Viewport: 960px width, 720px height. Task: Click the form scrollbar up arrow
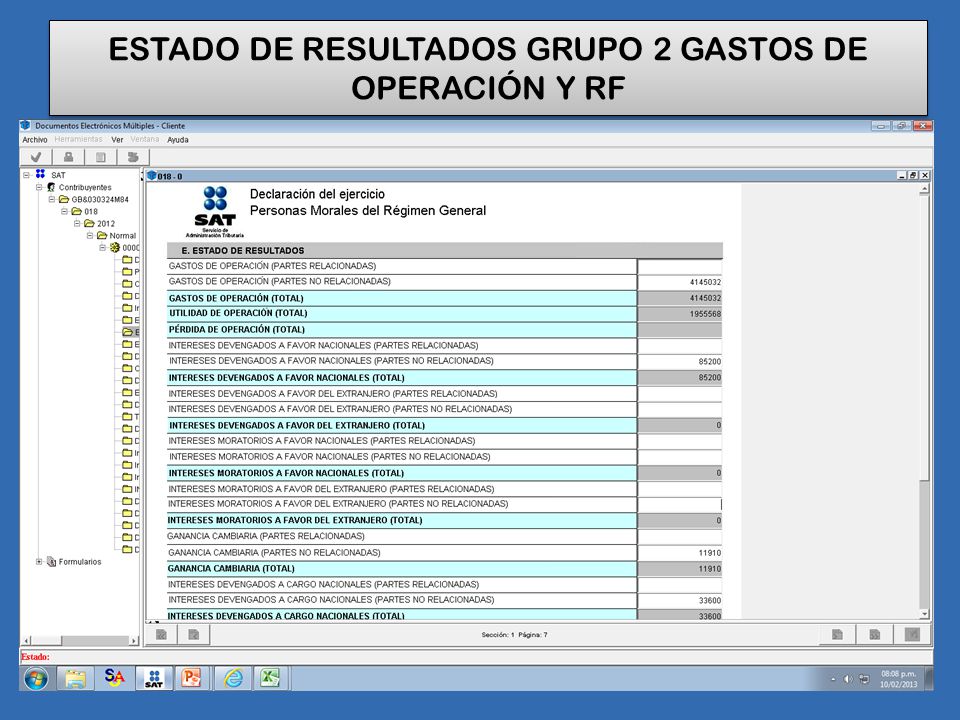click(924, 189)
